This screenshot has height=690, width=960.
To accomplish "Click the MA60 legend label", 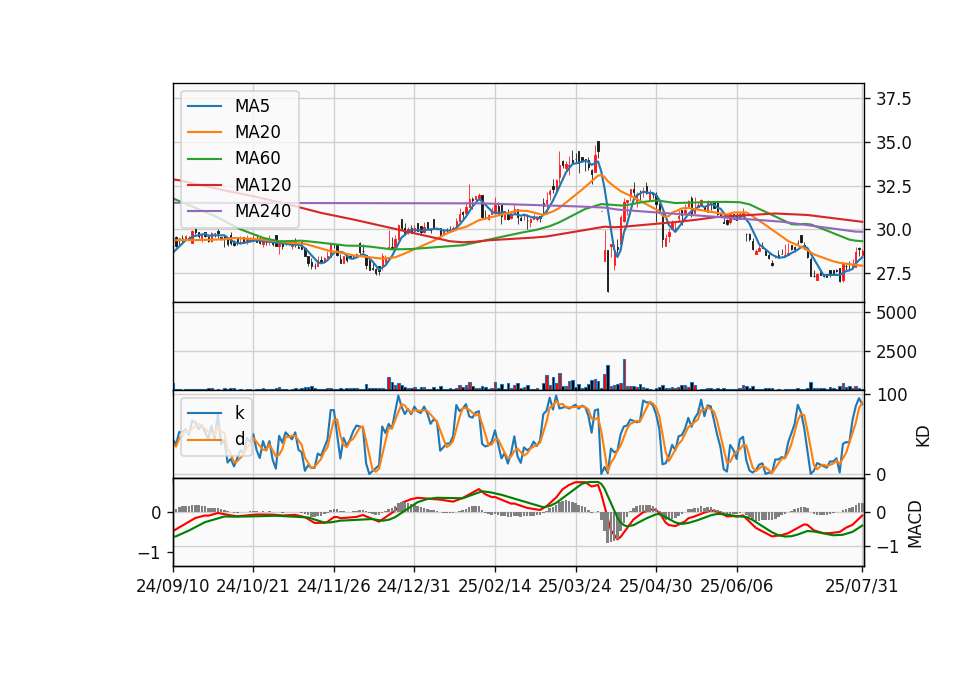I will 257,159.
